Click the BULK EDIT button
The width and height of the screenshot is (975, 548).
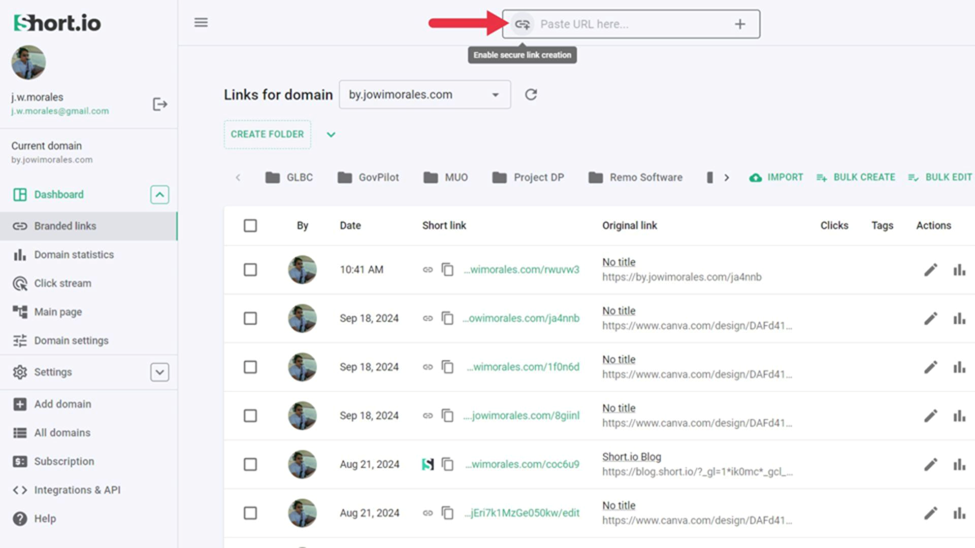pos(940,177)
